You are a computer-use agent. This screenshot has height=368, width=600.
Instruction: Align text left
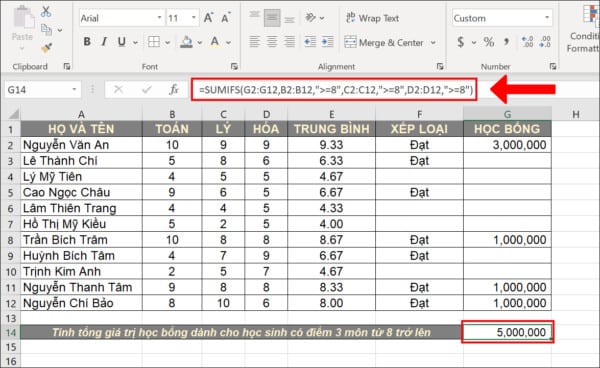point(255,42)
